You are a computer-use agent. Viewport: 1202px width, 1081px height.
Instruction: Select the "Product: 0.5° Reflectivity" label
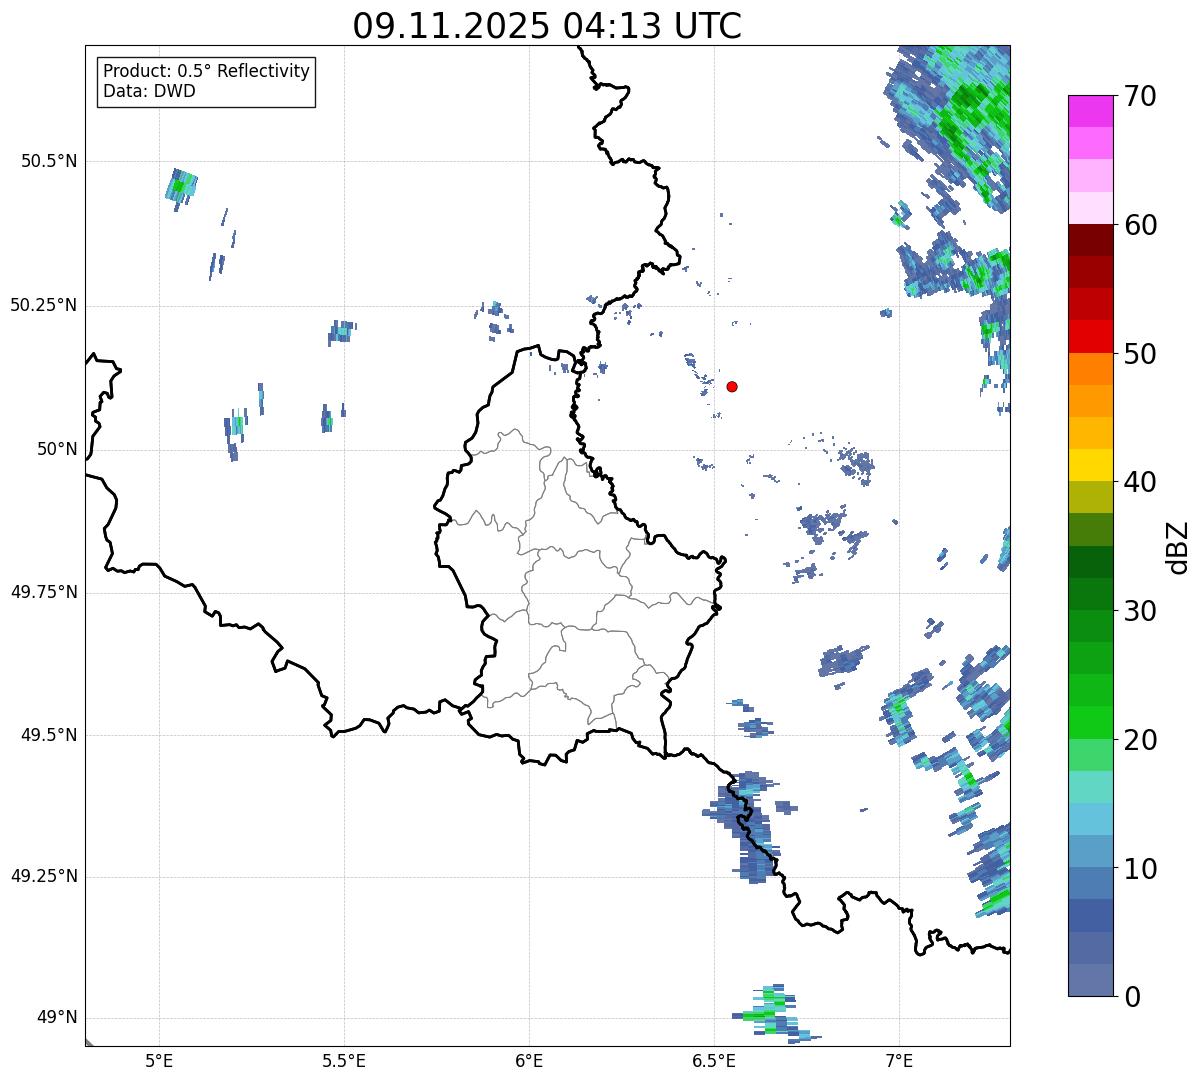click(206, 72)
